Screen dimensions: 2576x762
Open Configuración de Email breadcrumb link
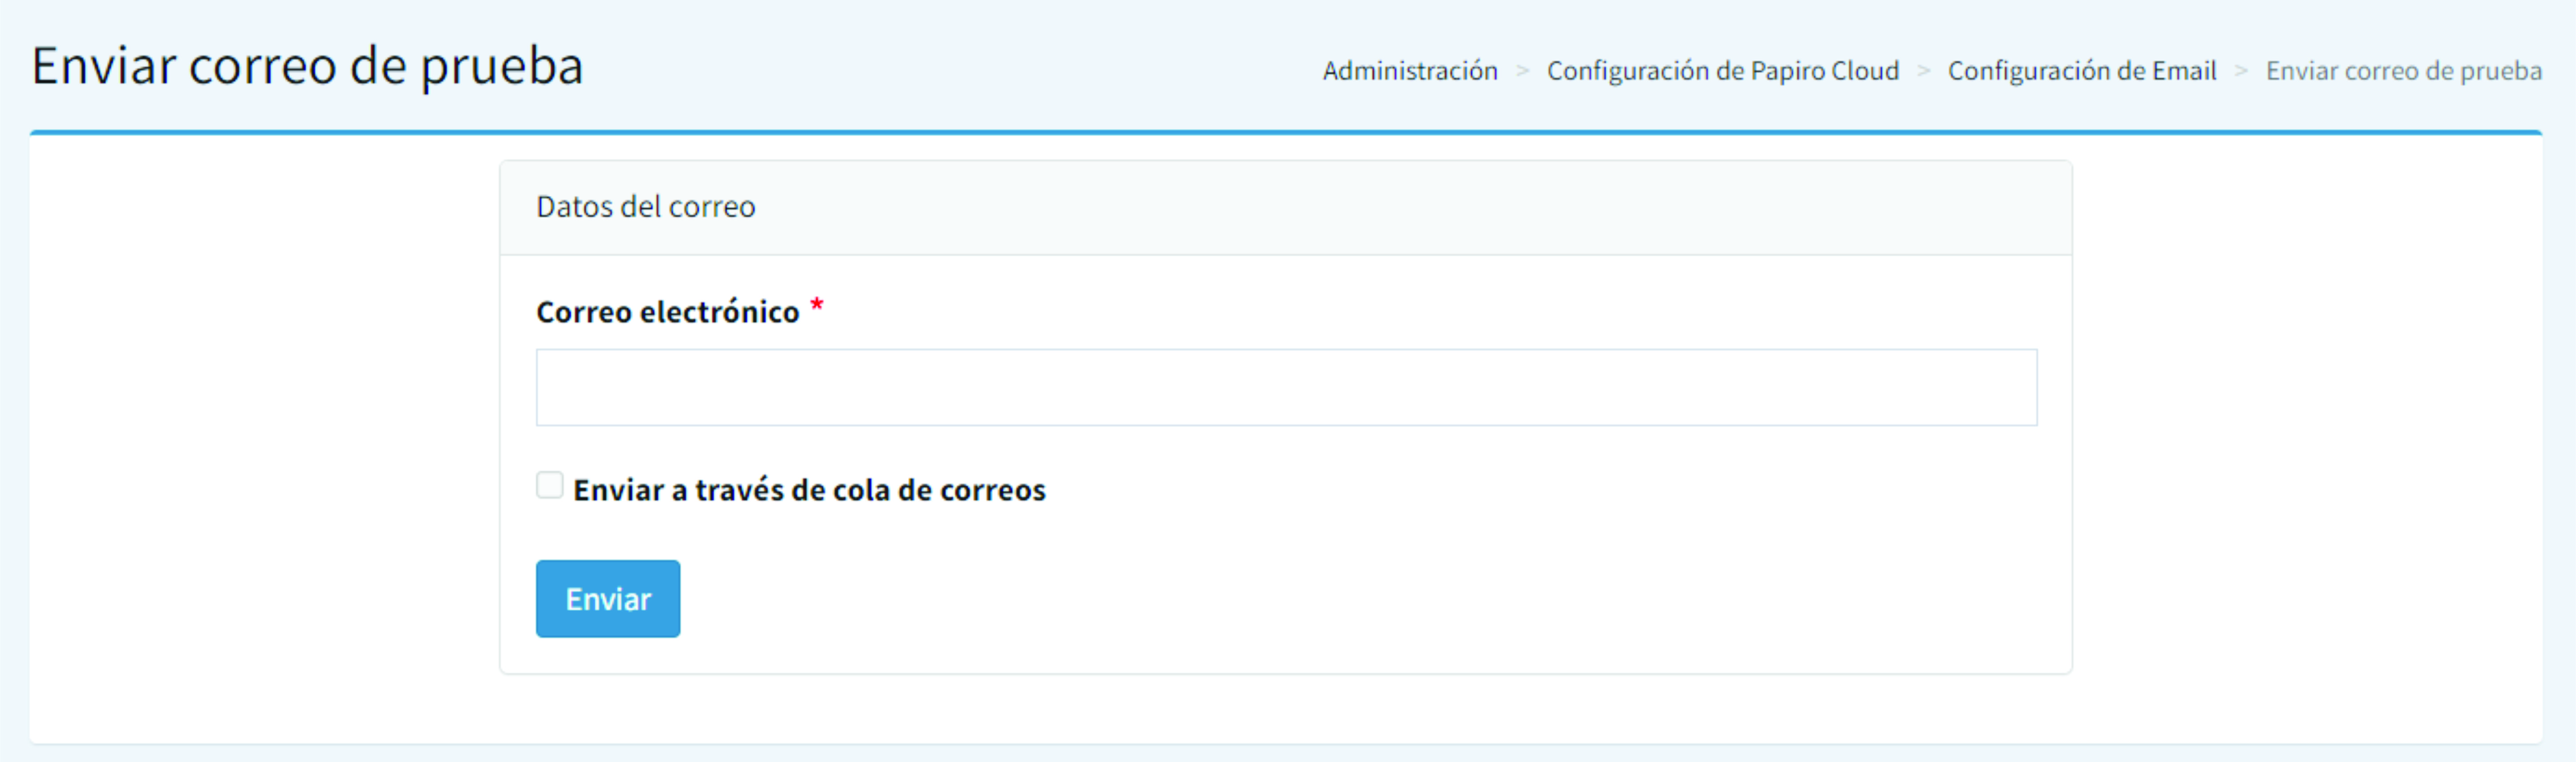[2082, 71]
